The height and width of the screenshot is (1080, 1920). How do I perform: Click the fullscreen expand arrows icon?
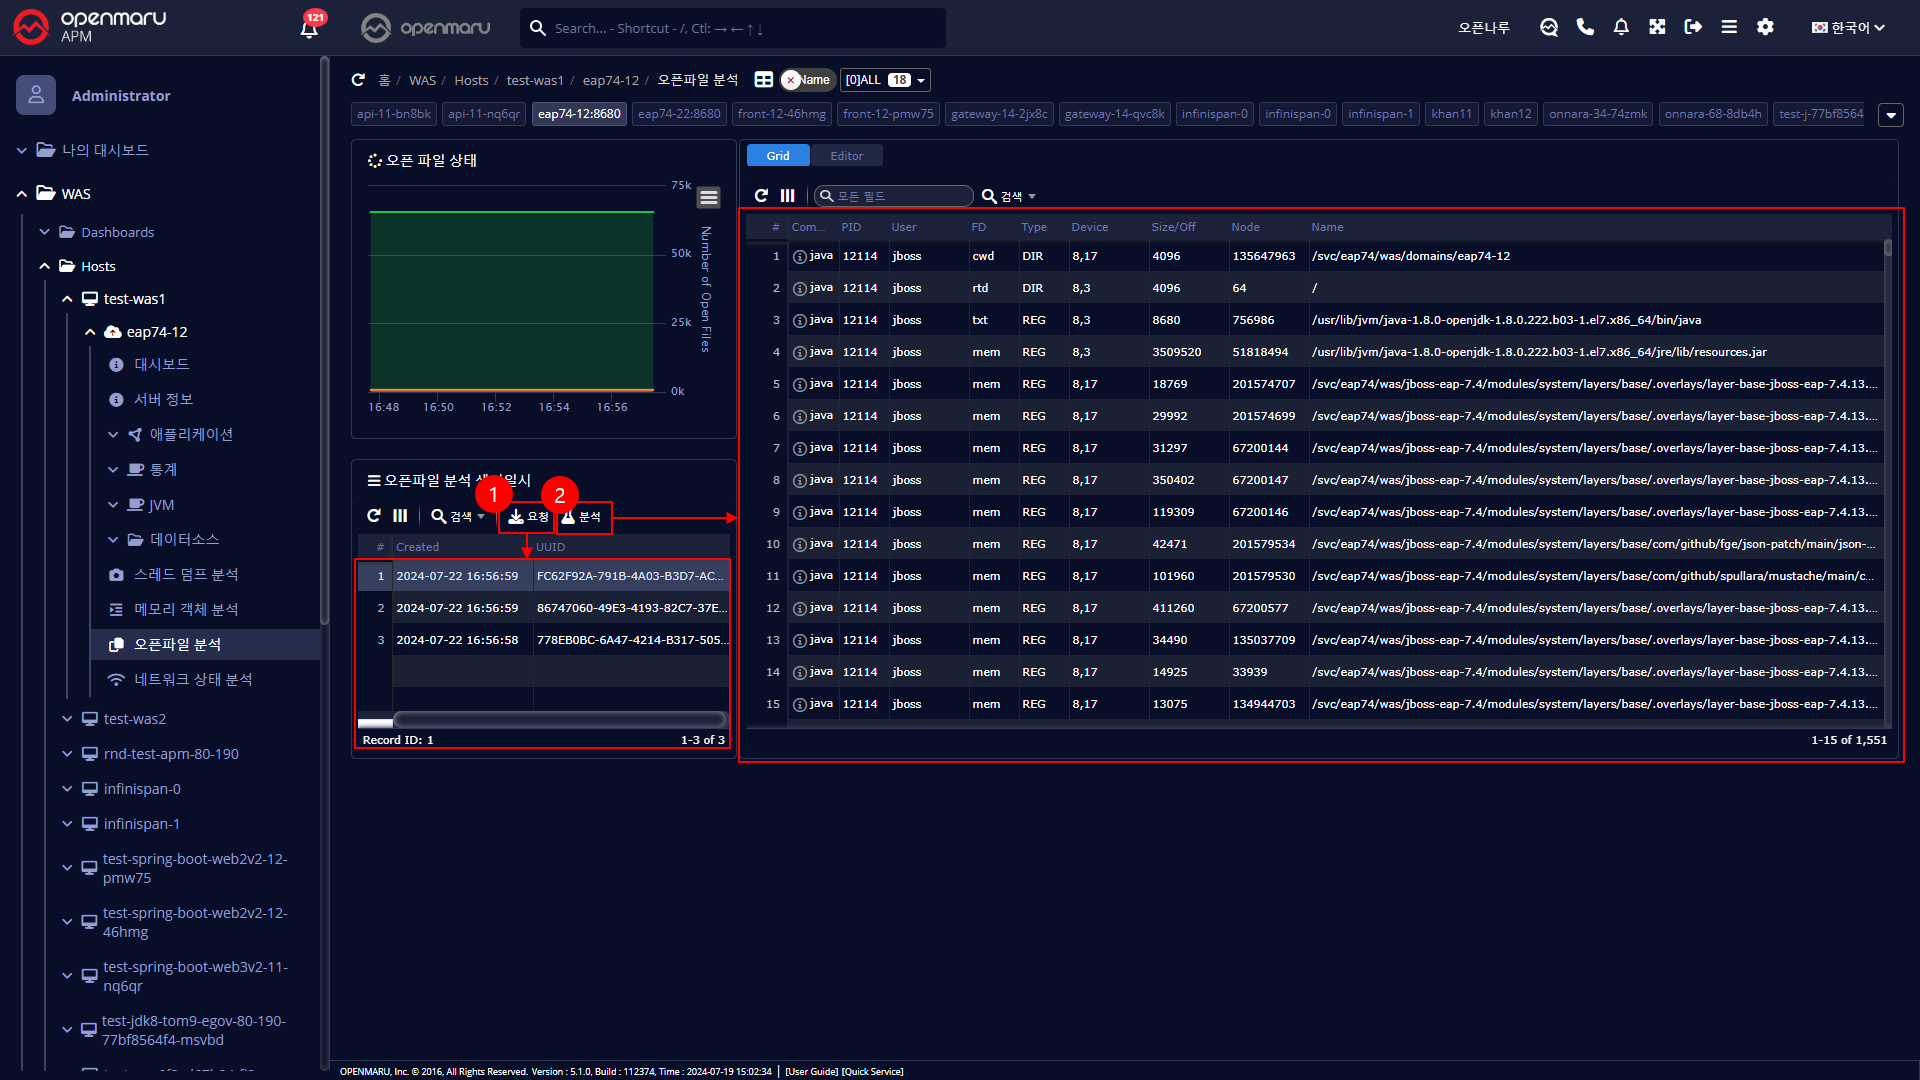pyautogui.click(x=1657, y=27)
